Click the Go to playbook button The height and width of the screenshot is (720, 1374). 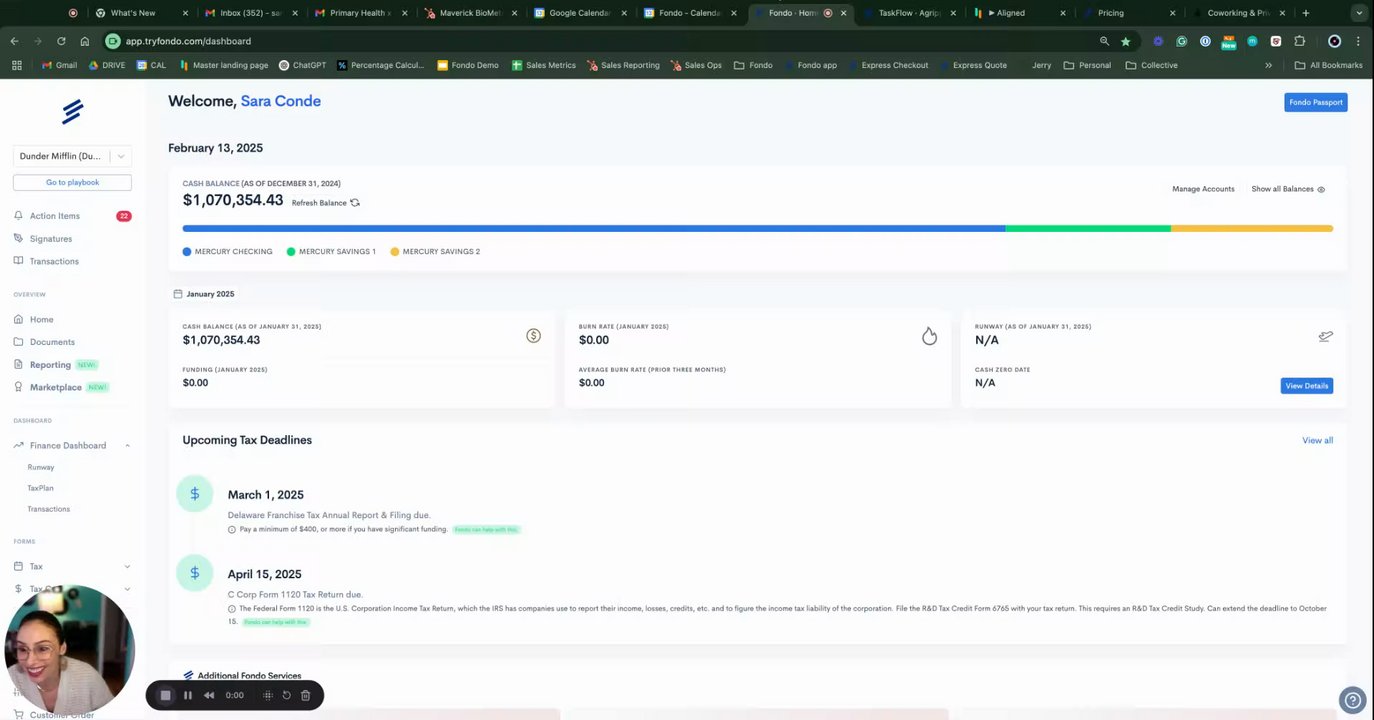72,182
